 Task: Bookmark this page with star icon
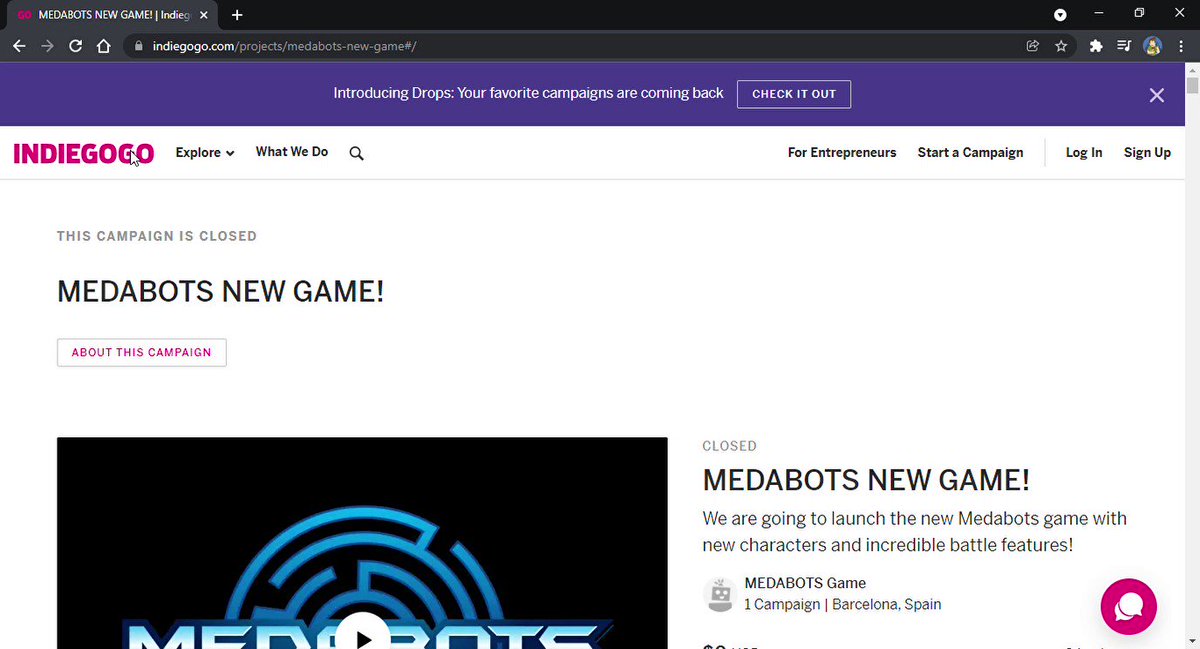pyautogui.click(x=1061, y=46)
